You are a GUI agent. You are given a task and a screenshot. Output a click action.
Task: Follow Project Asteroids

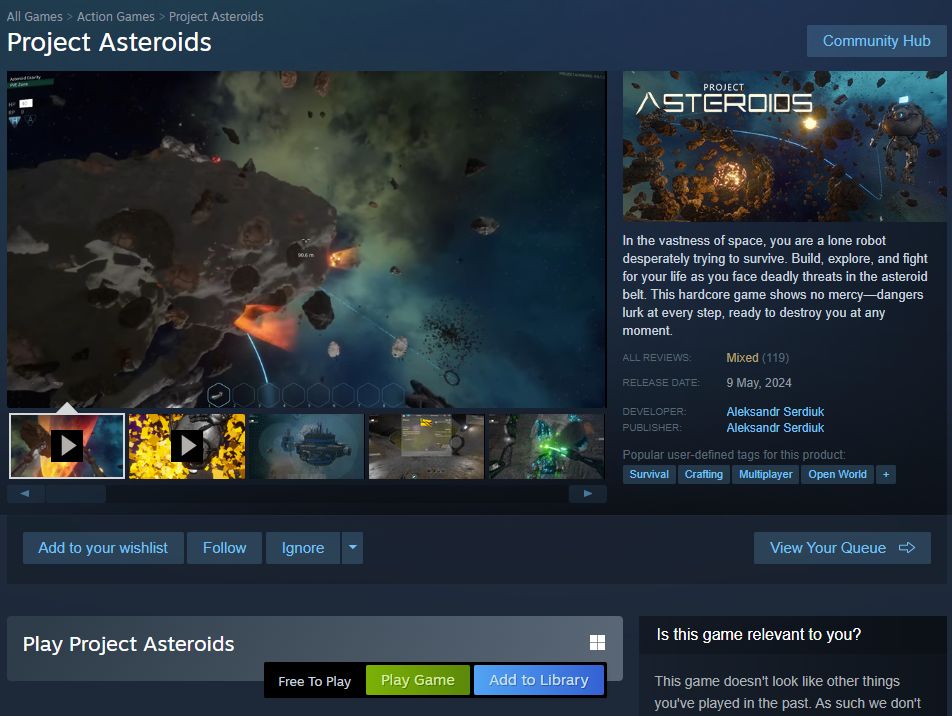point(225,548)
